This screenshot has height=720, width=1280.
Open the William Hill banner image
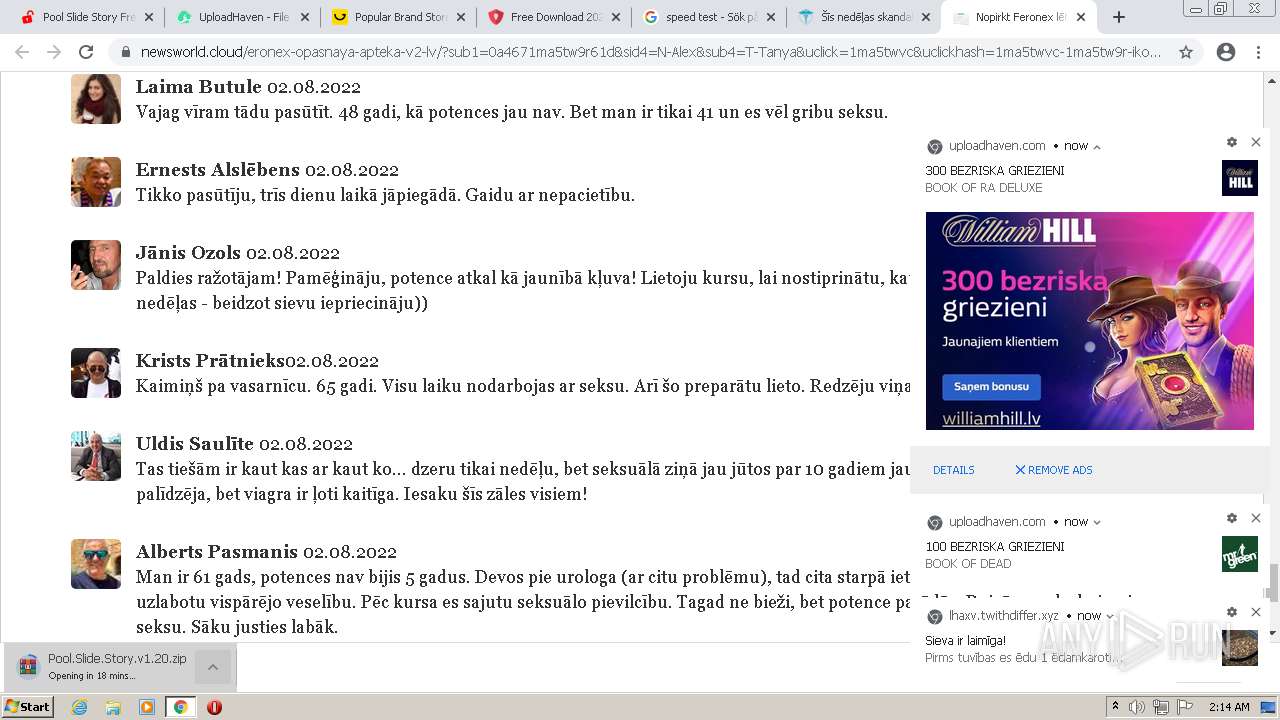1090,321
